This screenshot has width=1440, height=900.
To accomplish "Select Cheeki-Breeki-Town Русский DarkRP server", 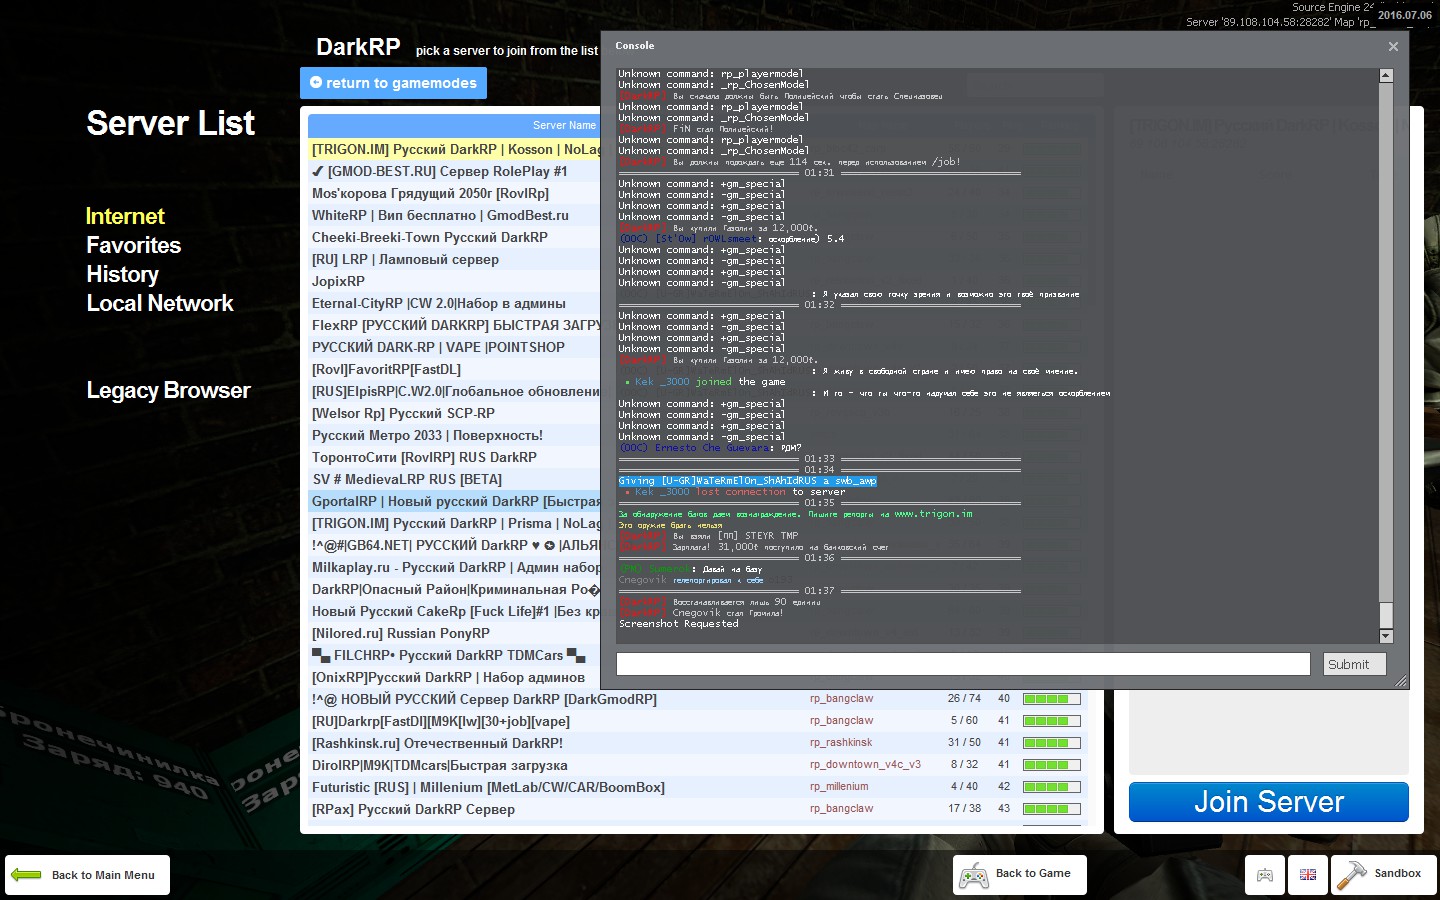I will tap(455, 237).
